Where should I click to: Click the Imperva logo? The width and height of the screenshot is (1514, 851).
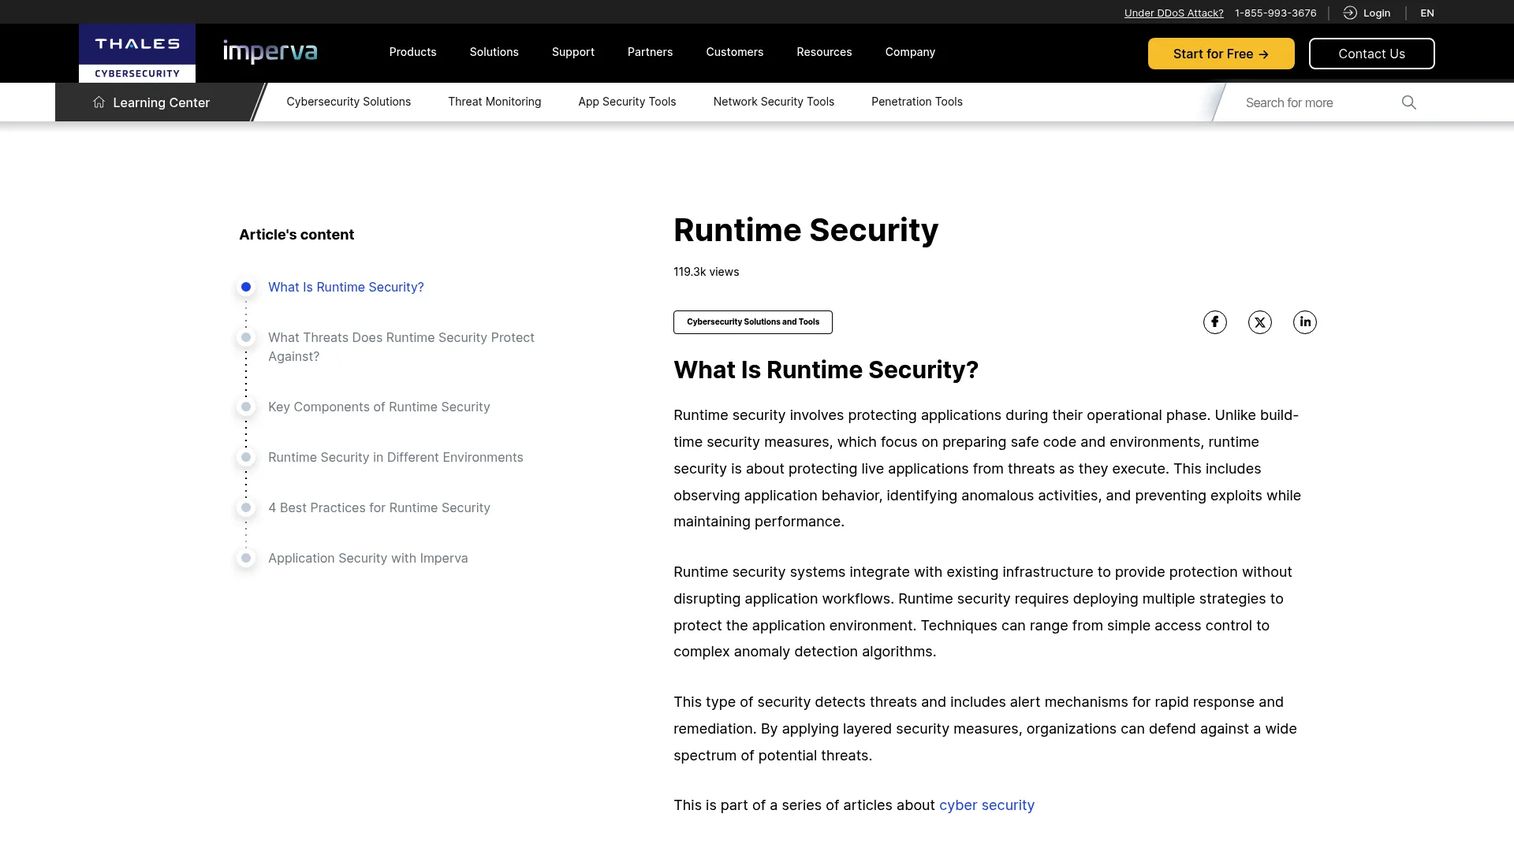click(x=270, y=52)
